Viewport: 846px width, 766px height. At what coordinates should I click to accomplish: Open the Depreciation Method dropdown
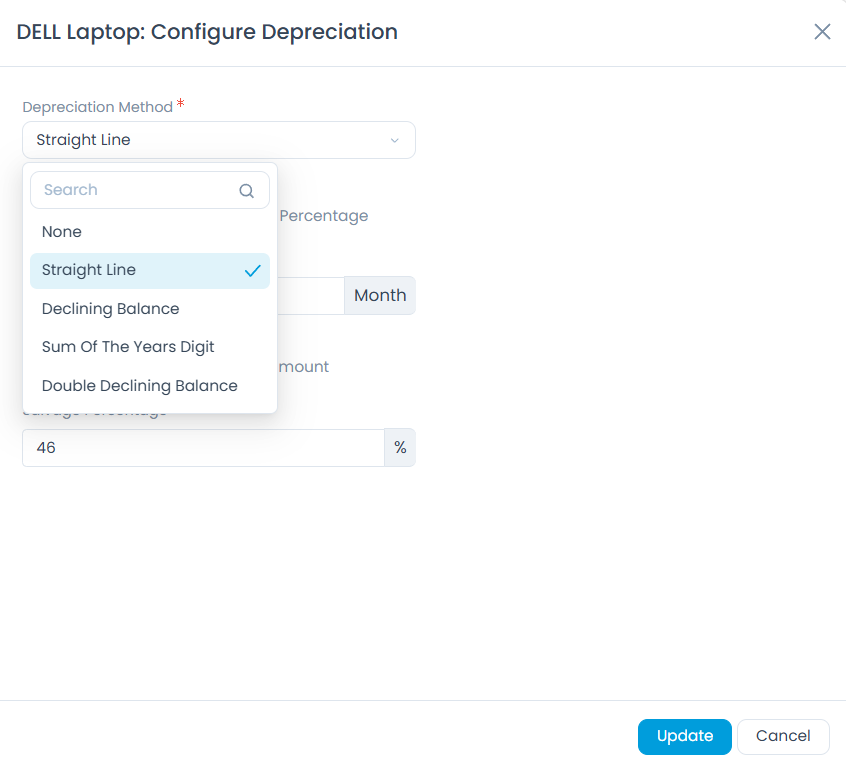[x=219, y=140]
